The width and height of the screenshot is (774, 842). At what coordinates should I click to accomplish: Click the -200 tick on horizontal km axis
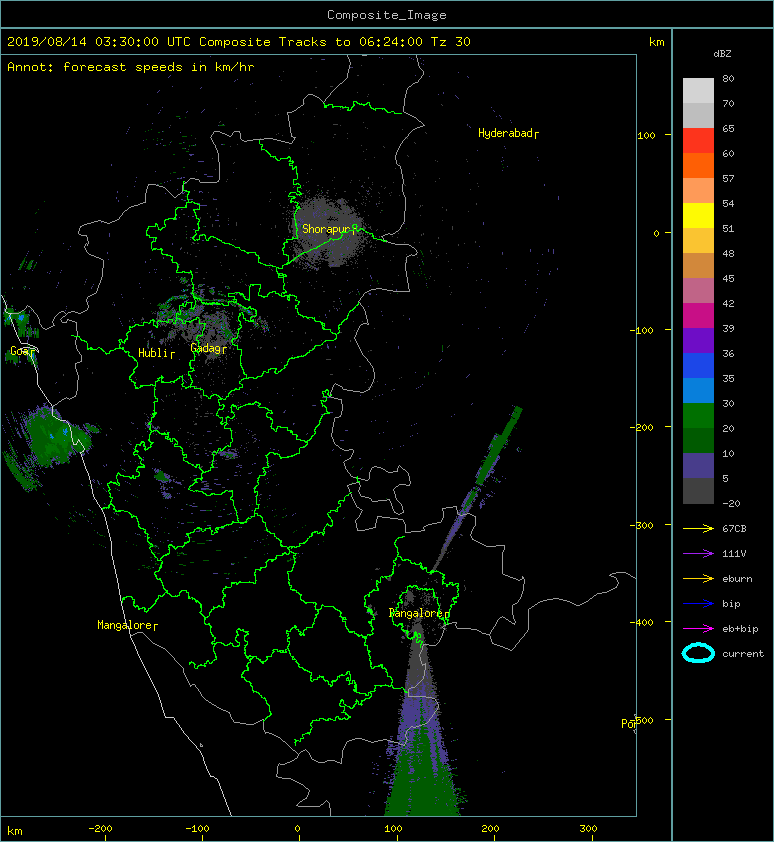[x=100, y=829]
